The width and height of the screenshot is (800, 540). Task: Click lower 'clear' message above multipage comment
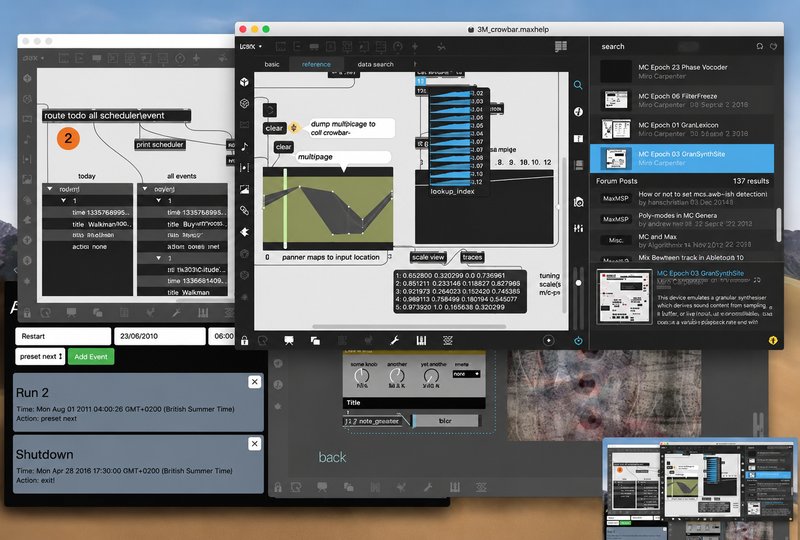pos(283,147)
